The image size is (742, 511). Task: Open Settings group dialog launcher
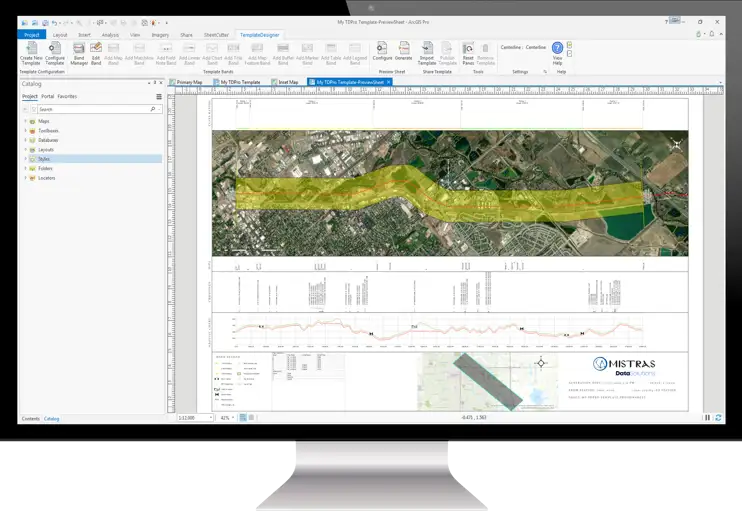click(x=545, y=72)
